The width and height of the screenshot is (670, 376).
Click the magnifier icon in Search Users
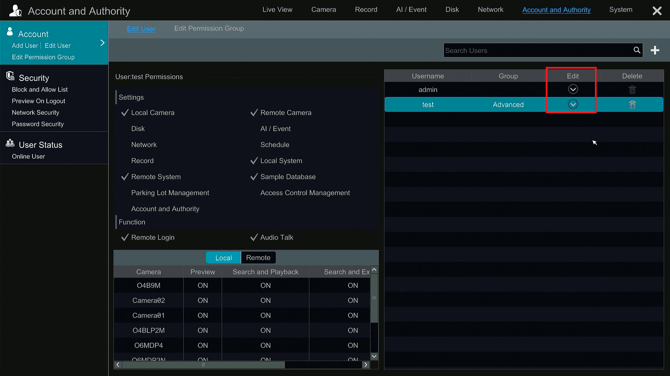tap(637, 50)
